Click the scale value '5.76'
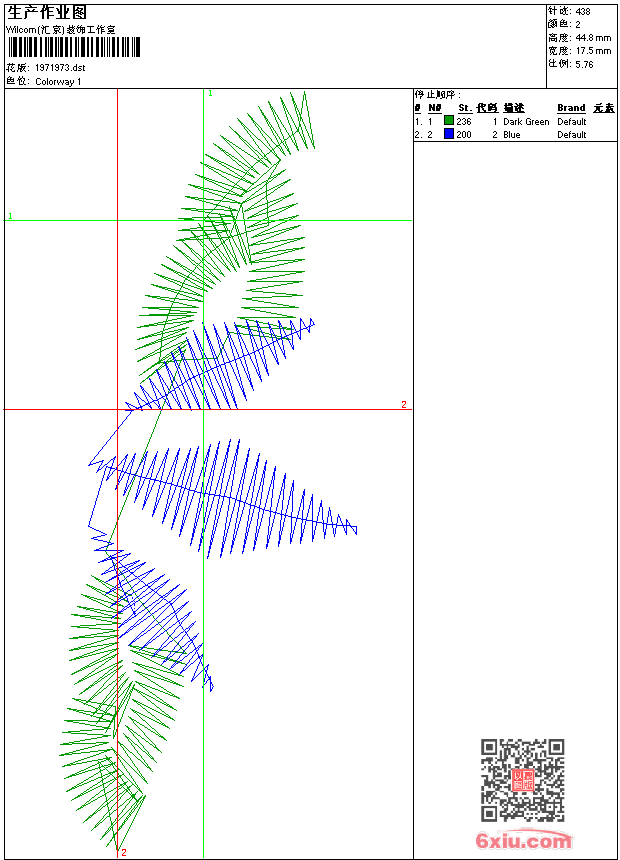 (584, 65)
